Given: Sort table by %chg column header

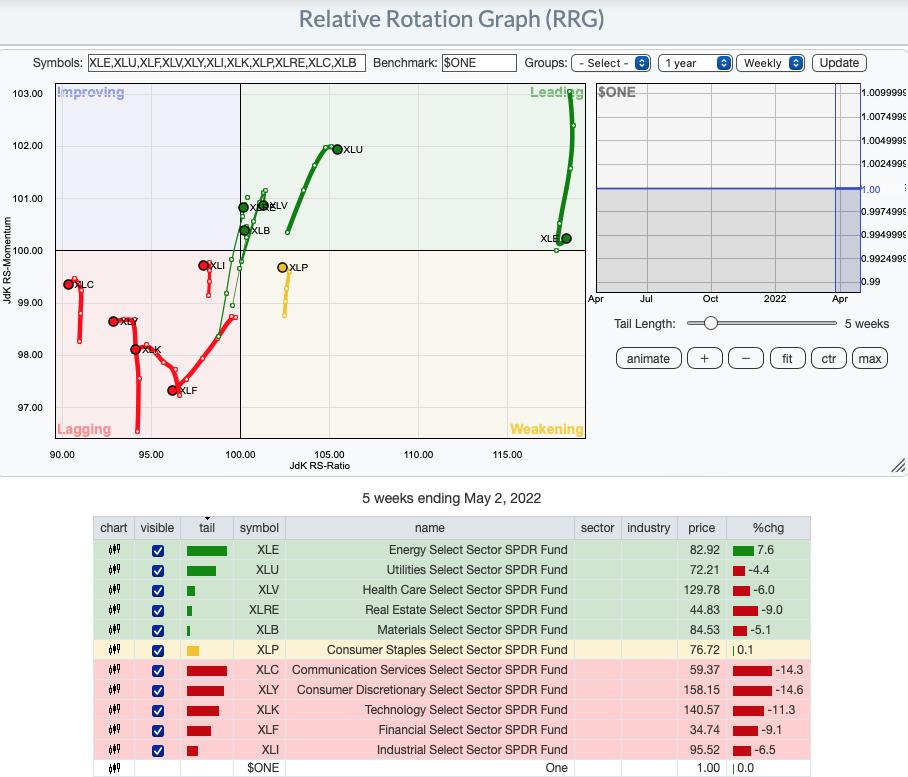Looking at the screenshot, I should tap(768, 528).
